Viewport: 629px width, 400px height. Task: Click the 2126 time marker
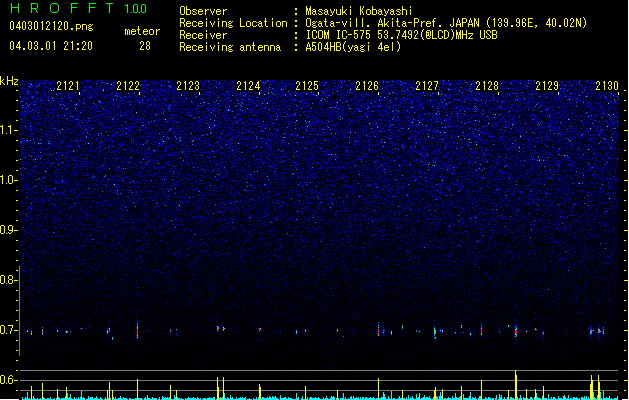[367, 86]
